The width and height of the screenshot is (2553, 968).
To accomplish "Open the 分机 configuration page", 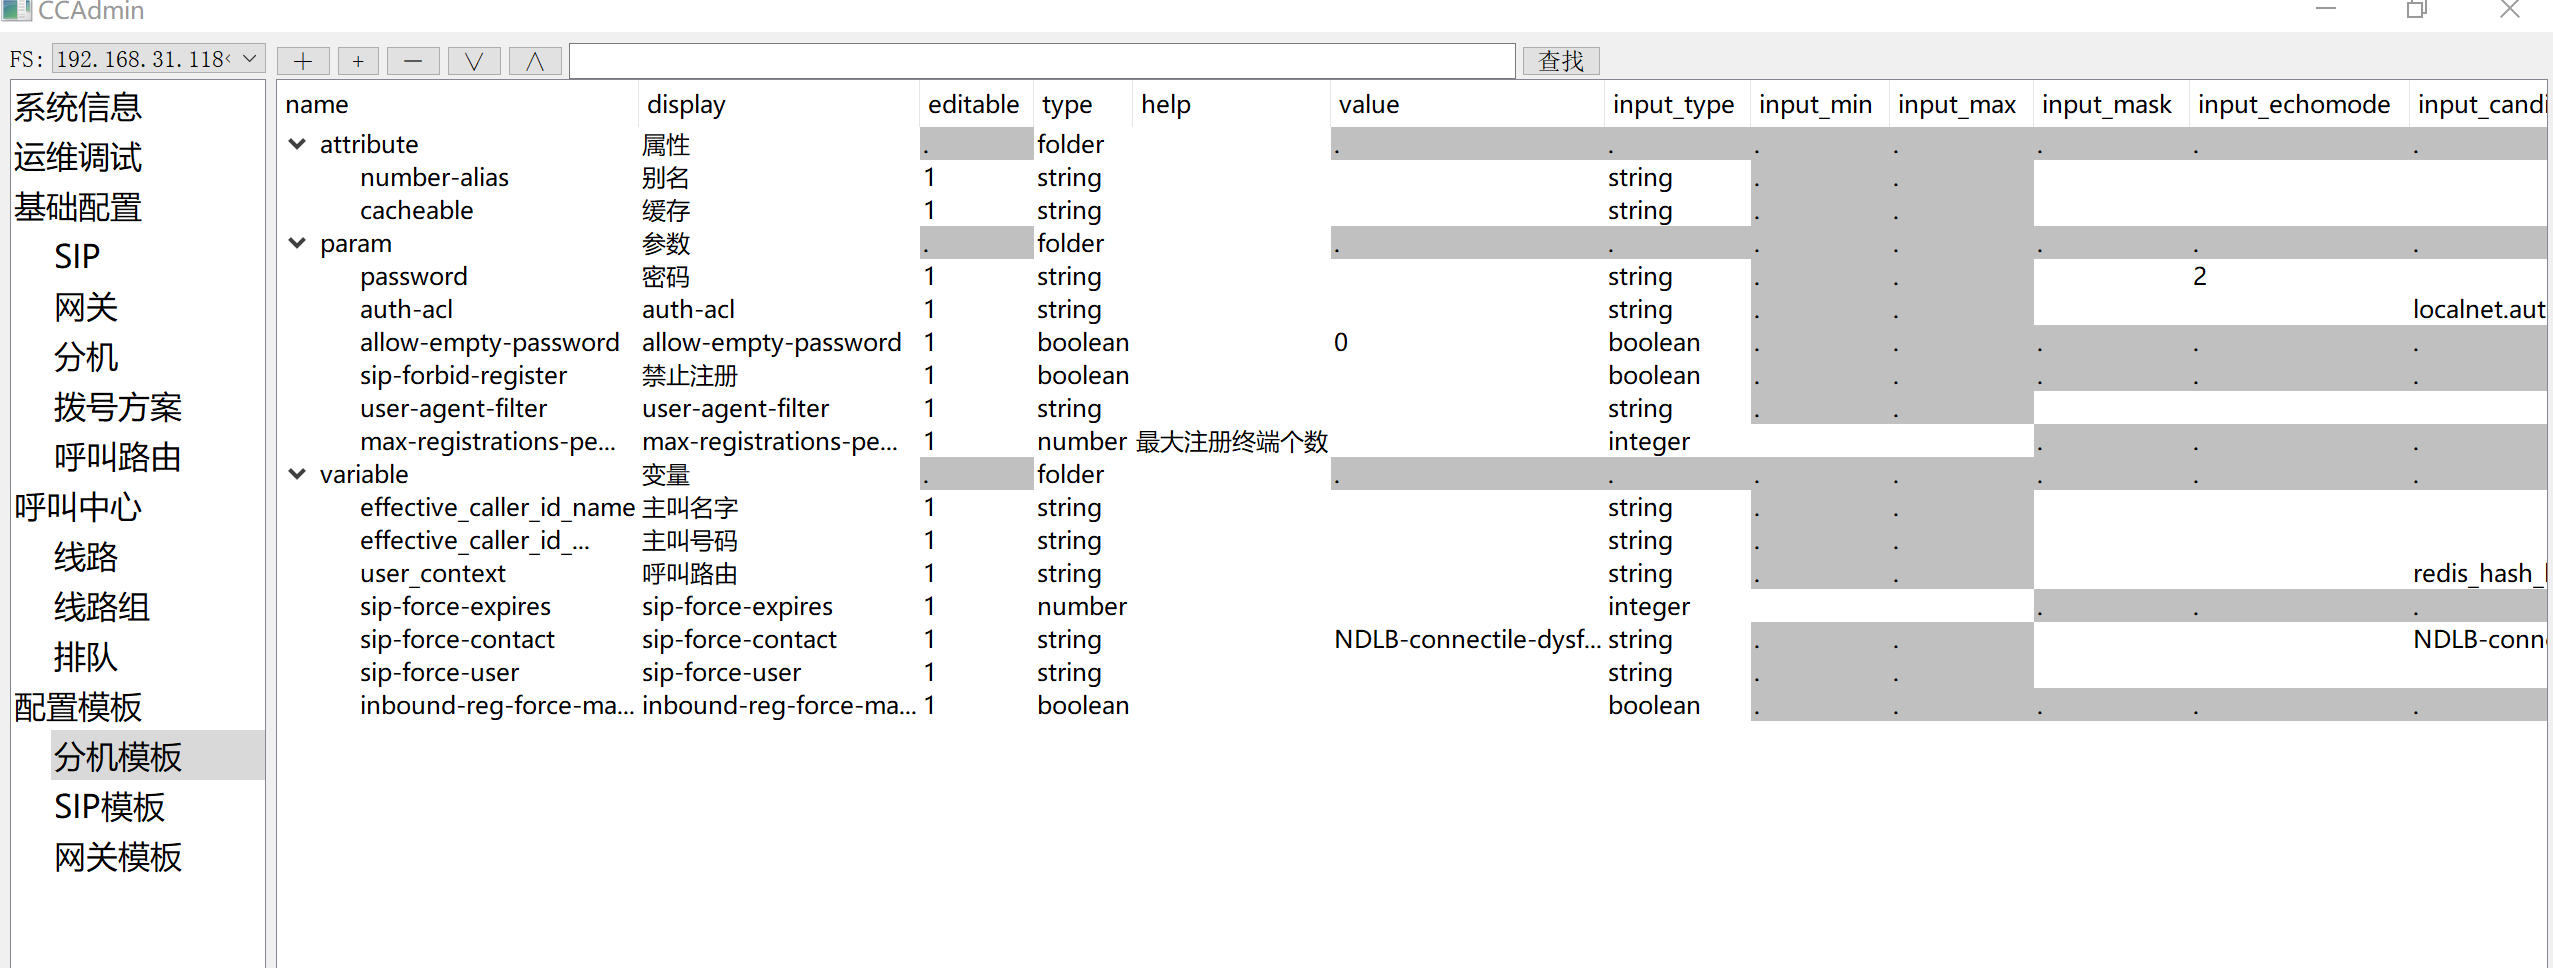I will coord(86,357).
